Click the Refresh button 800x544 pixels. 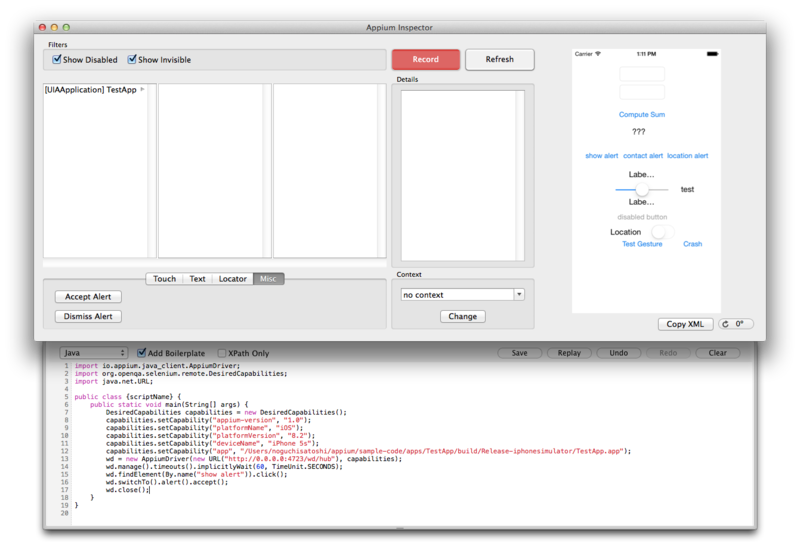pos(499,59)
